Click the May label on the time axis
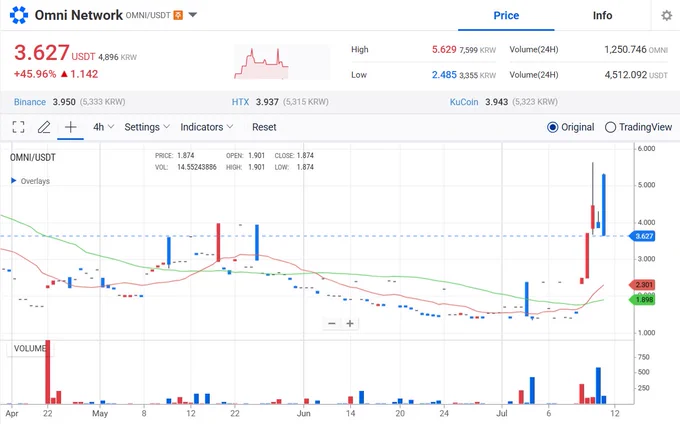This screenshot has width=680, height=424. 100,413
